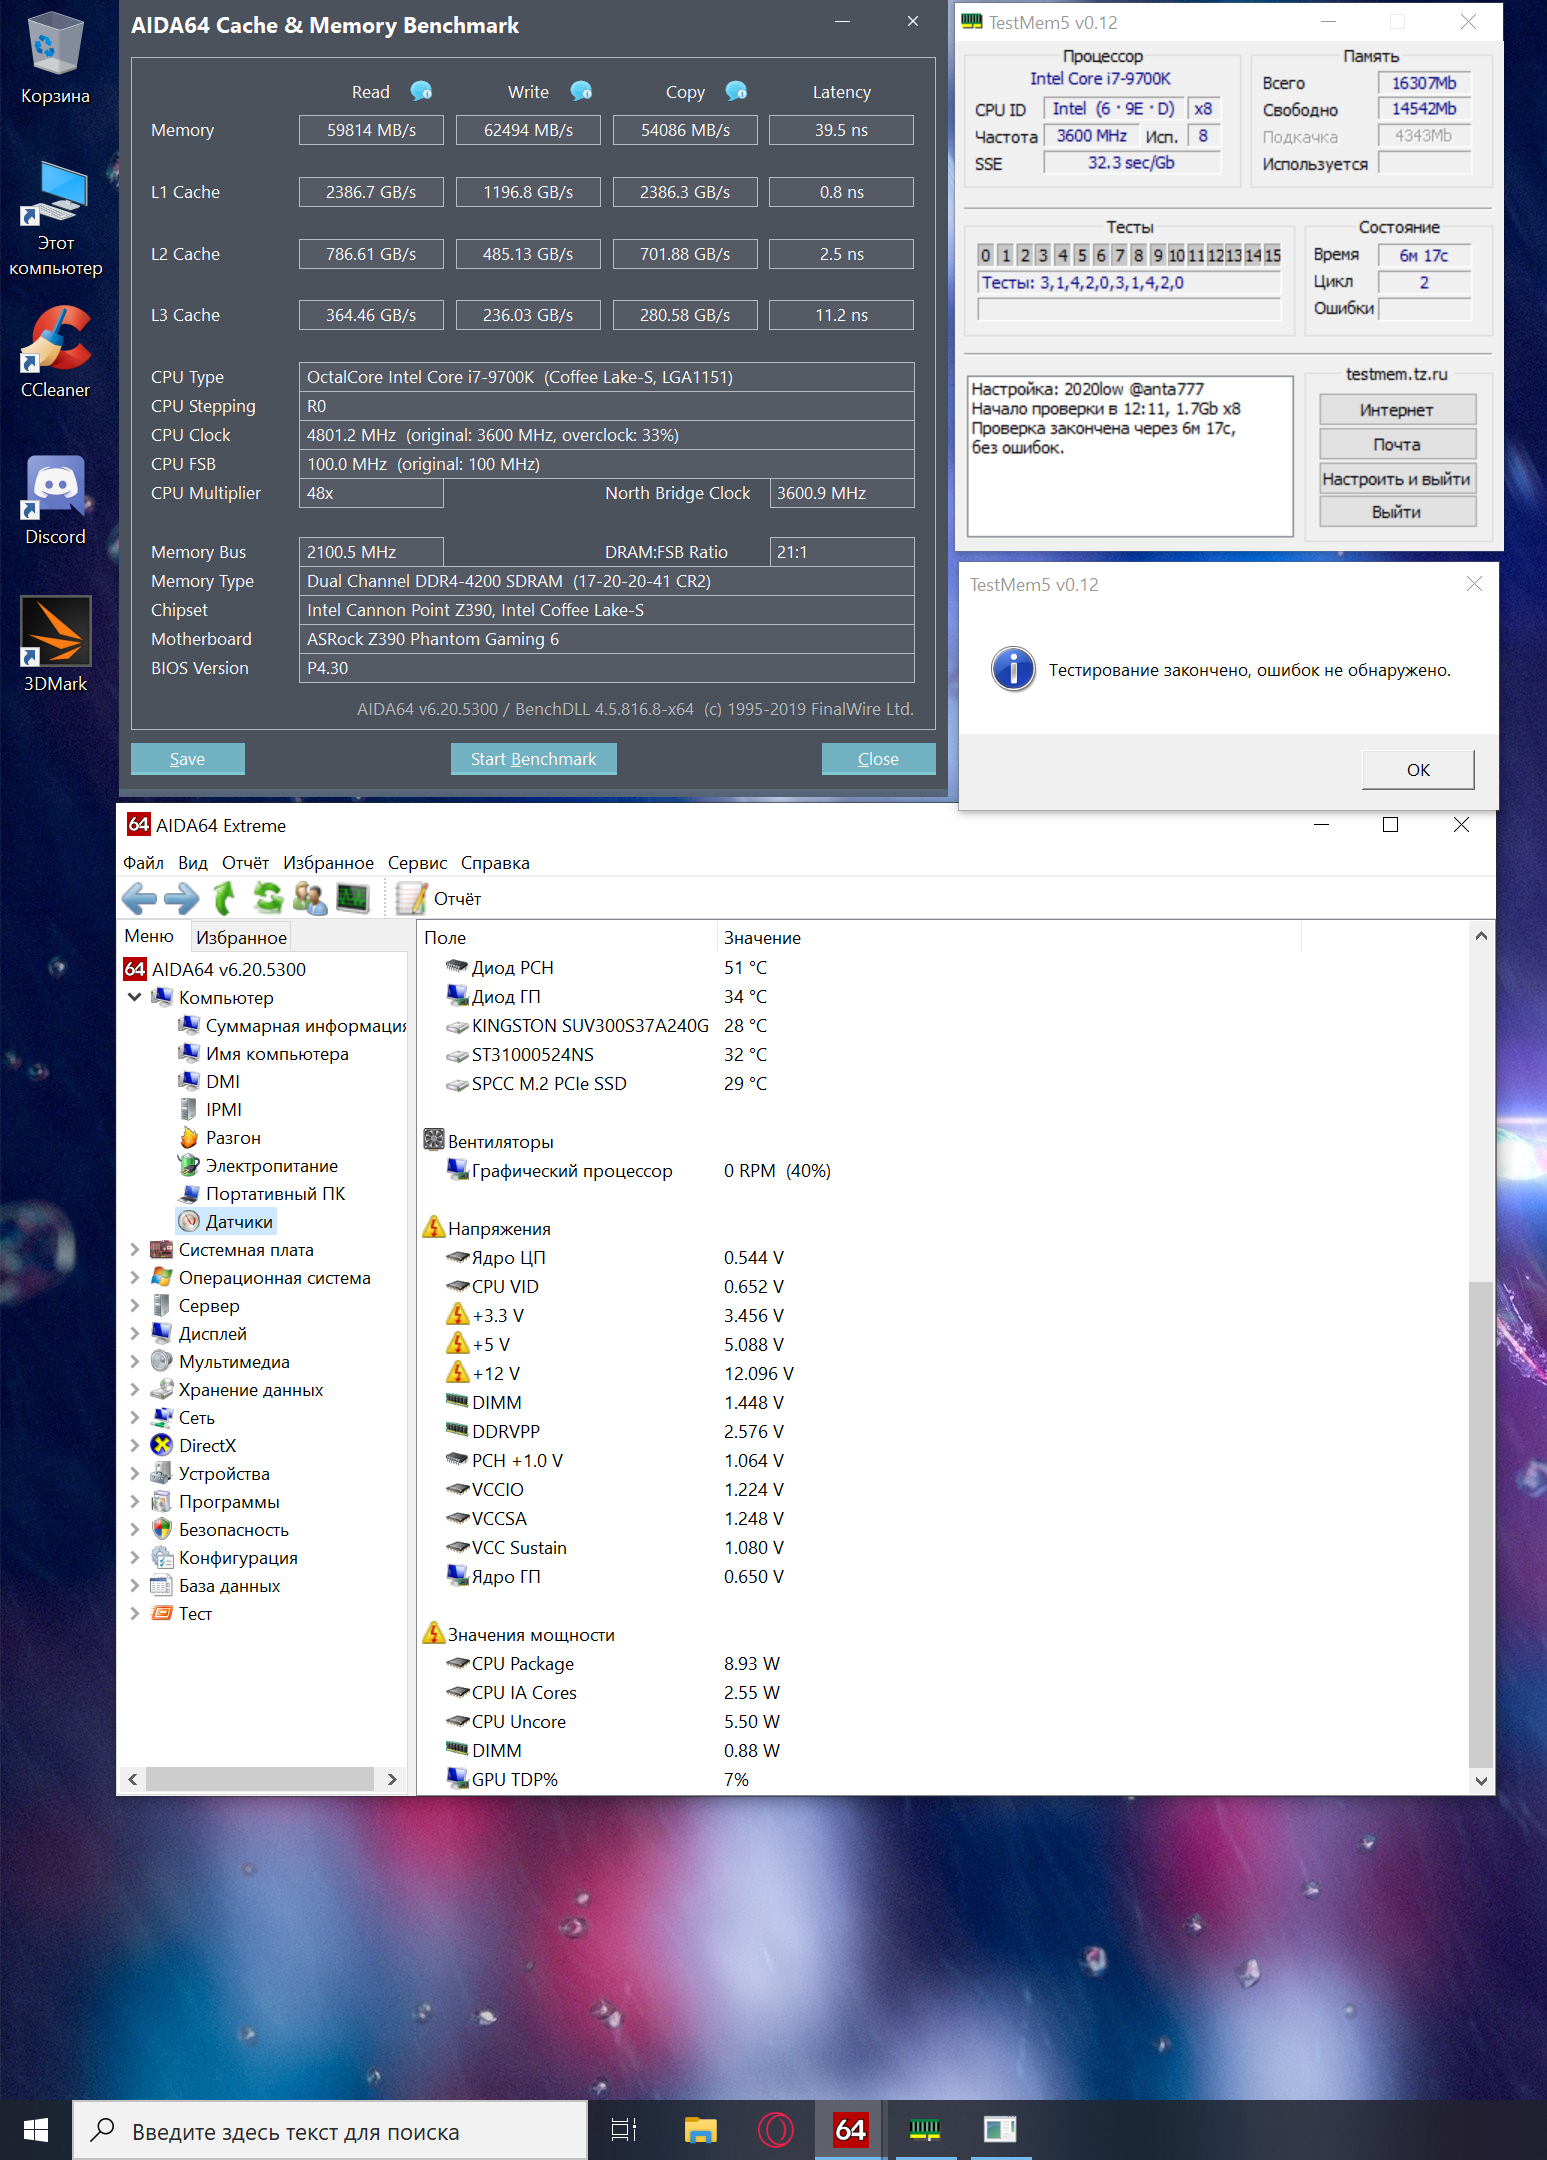1547x2160 pixels.
Task: Click Close in the Cache & Memory Benchmark
Action: pos(878,759)
